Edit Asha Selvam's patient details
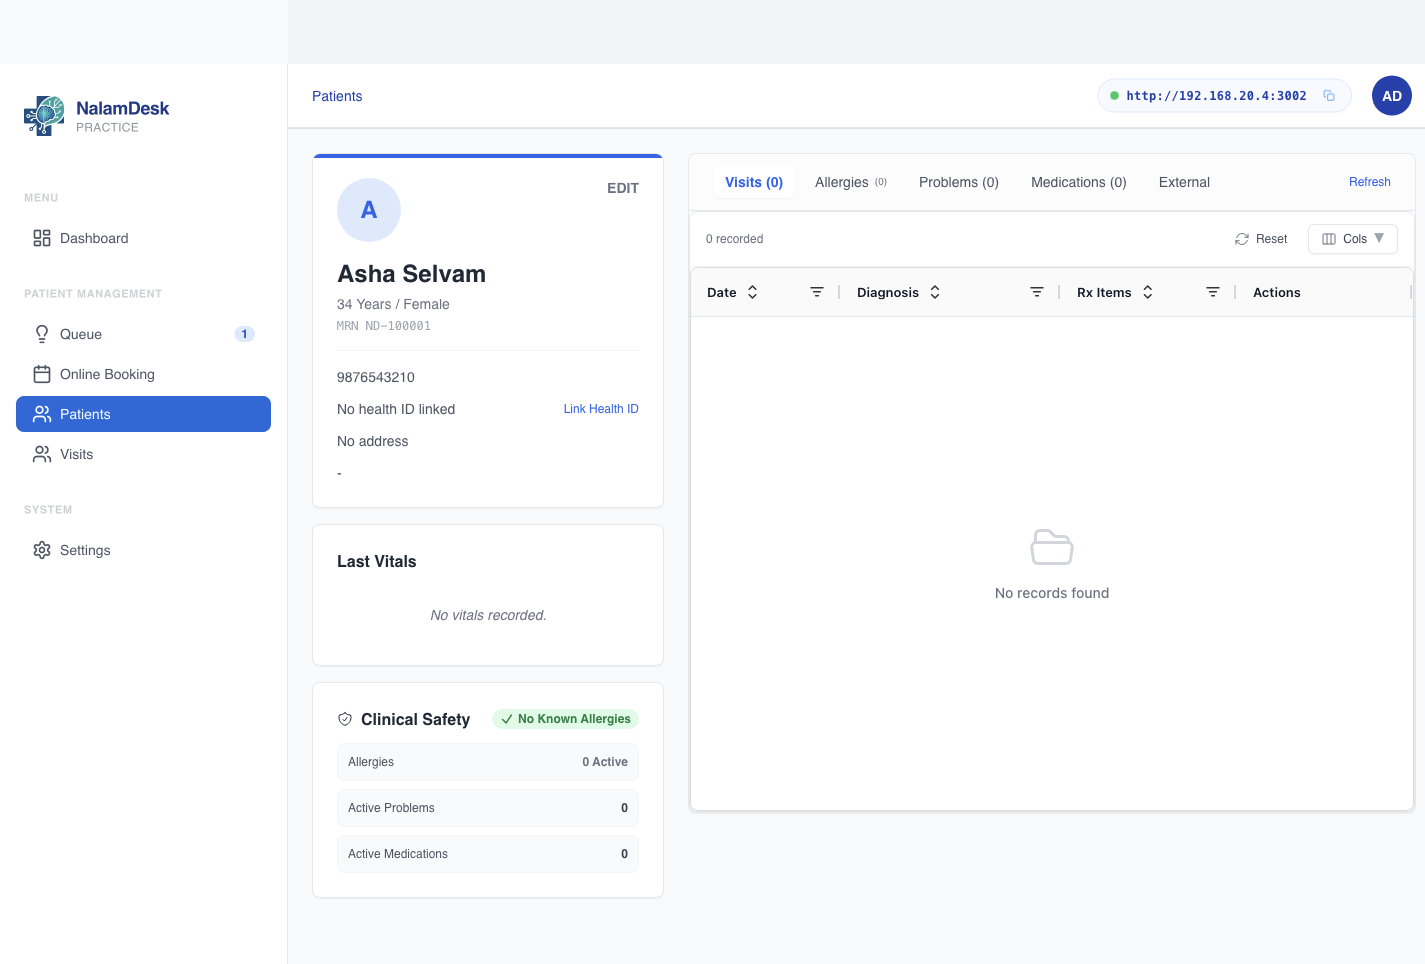1425x964 pixels. click(623, 188)
